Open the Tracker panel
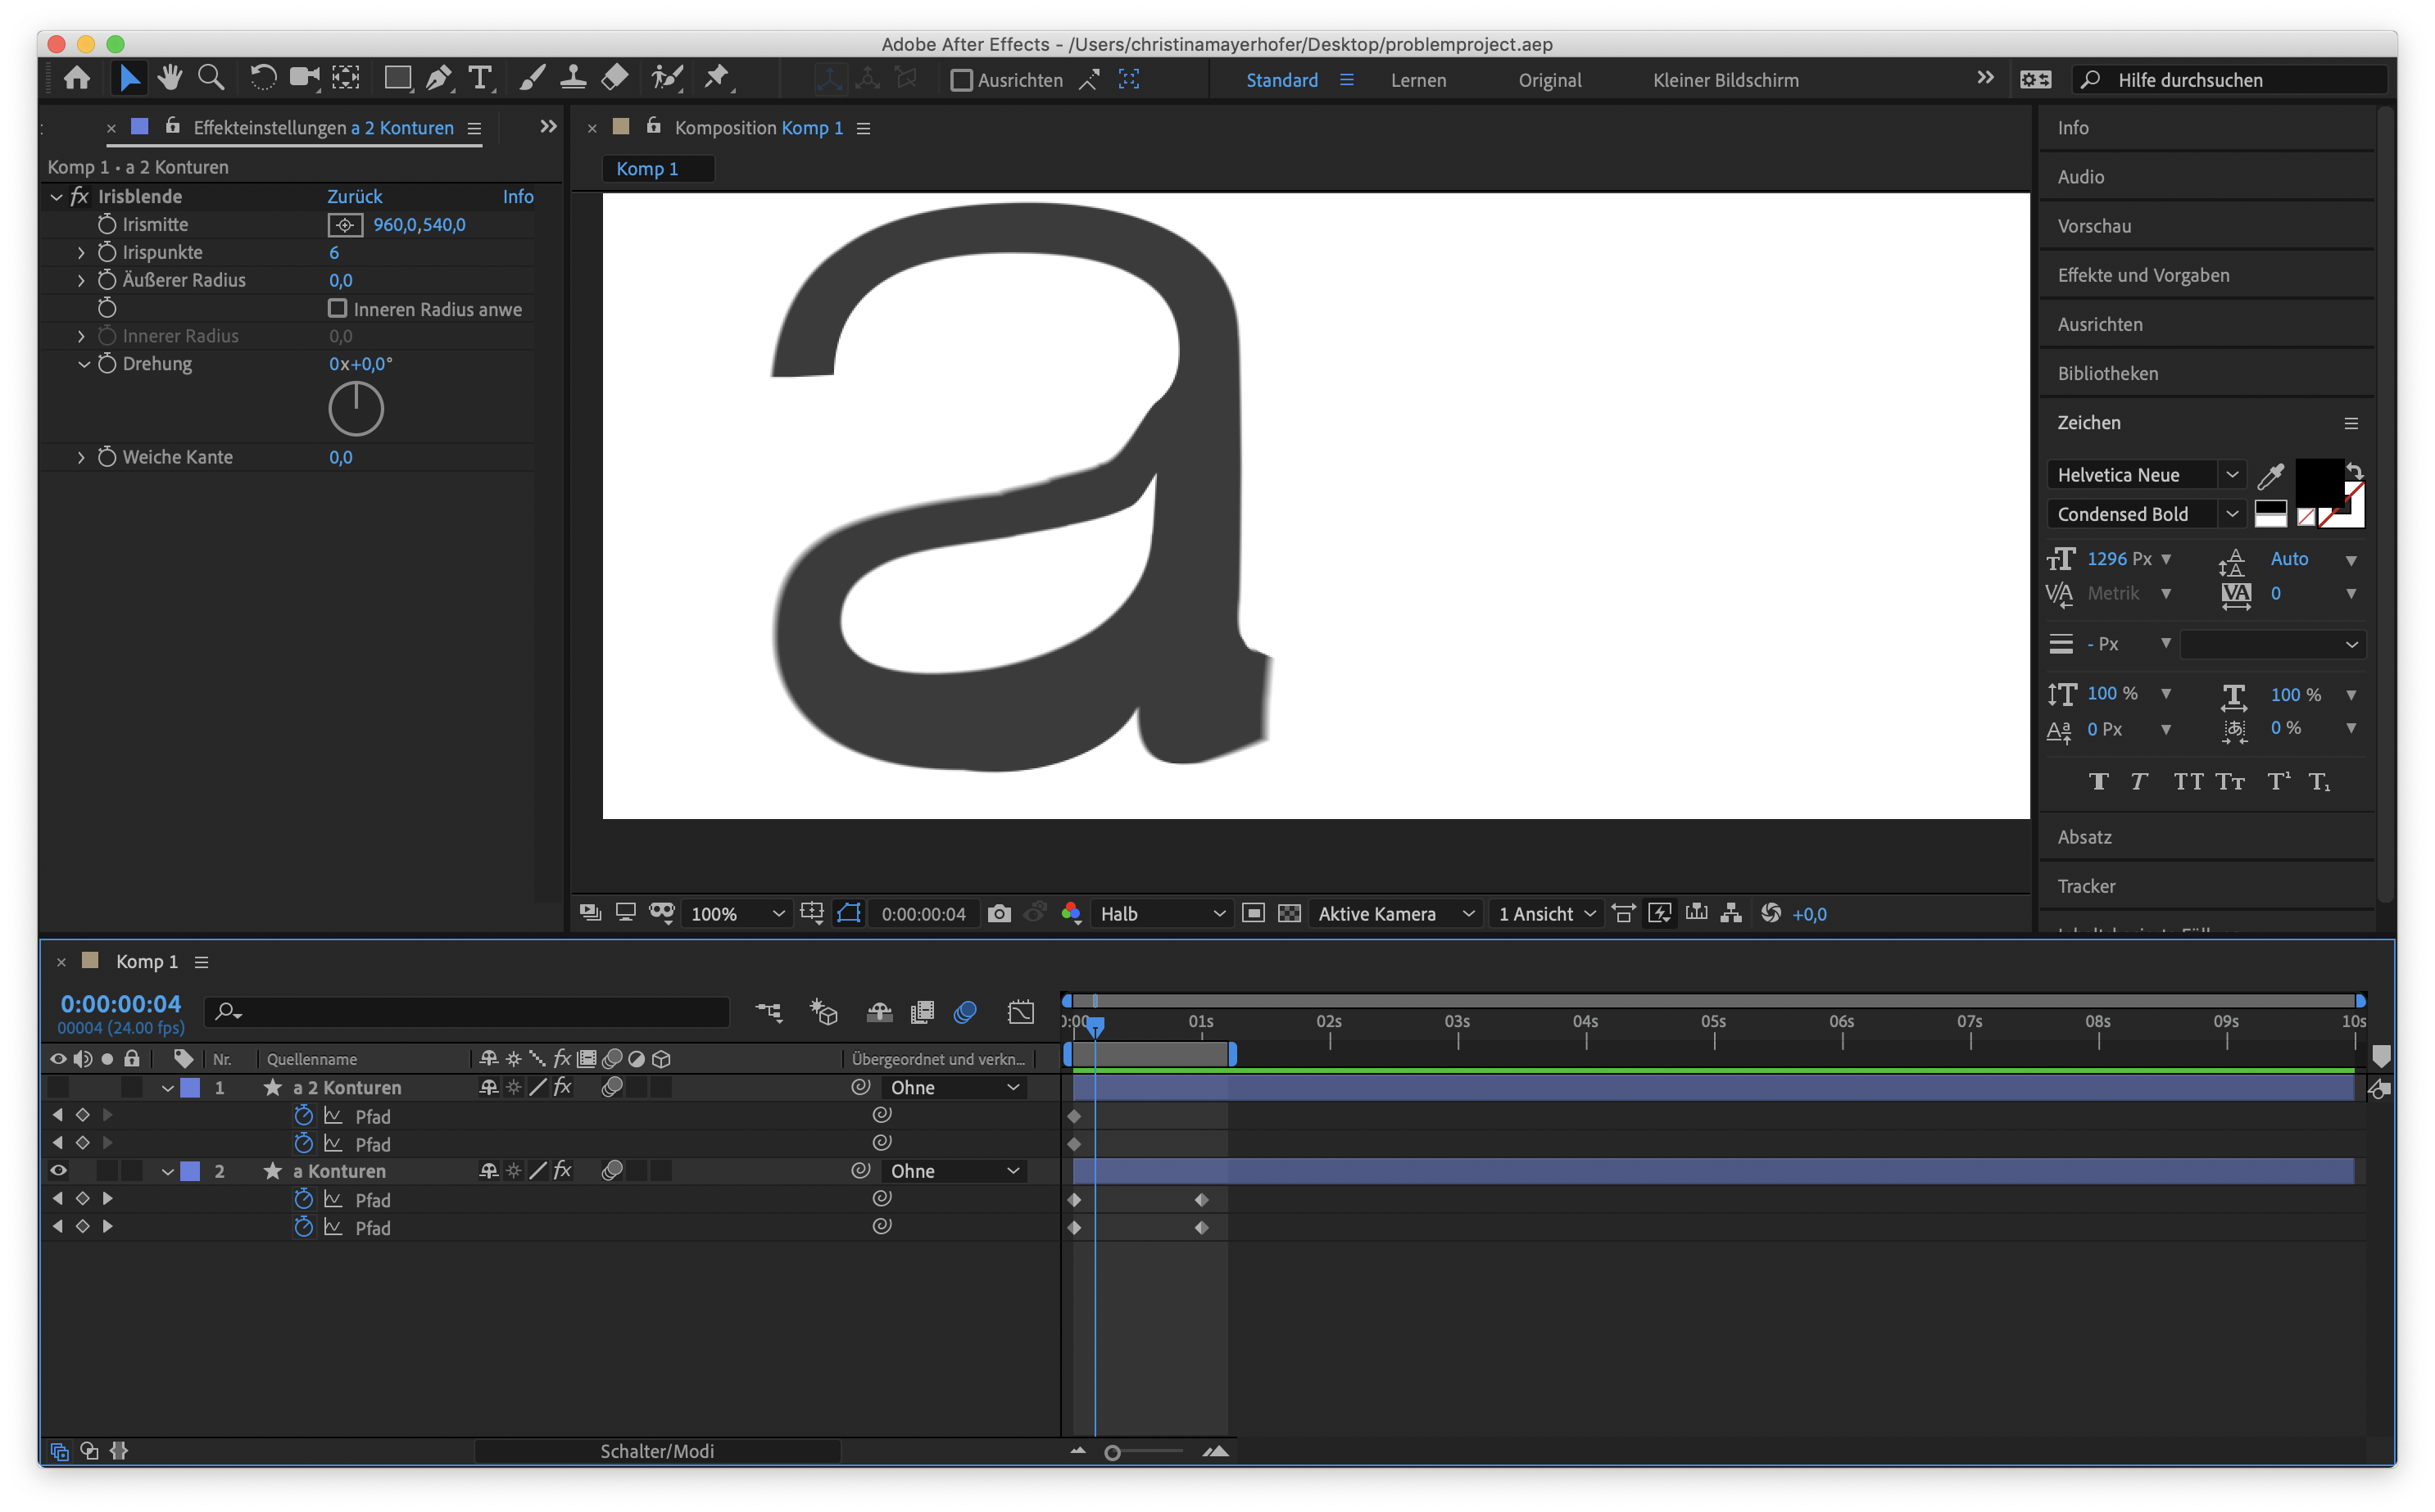The width and height of the screenshot is (2435, 1512). 2087,886
